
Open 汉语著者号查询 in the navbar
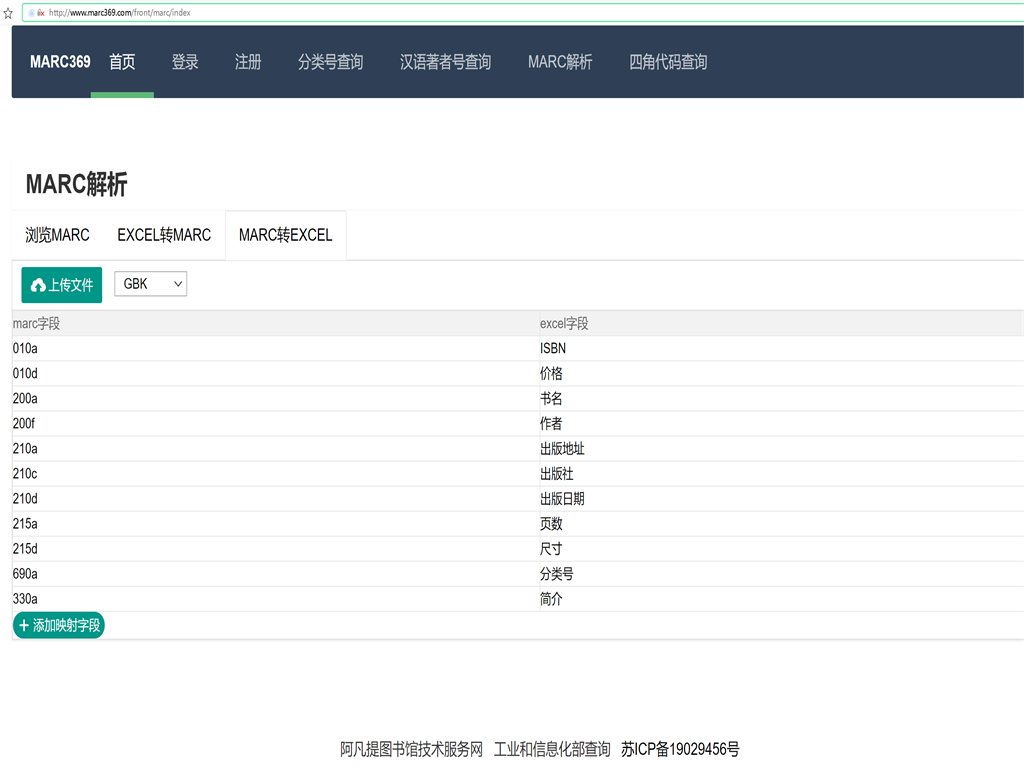(x=445, y=62)
